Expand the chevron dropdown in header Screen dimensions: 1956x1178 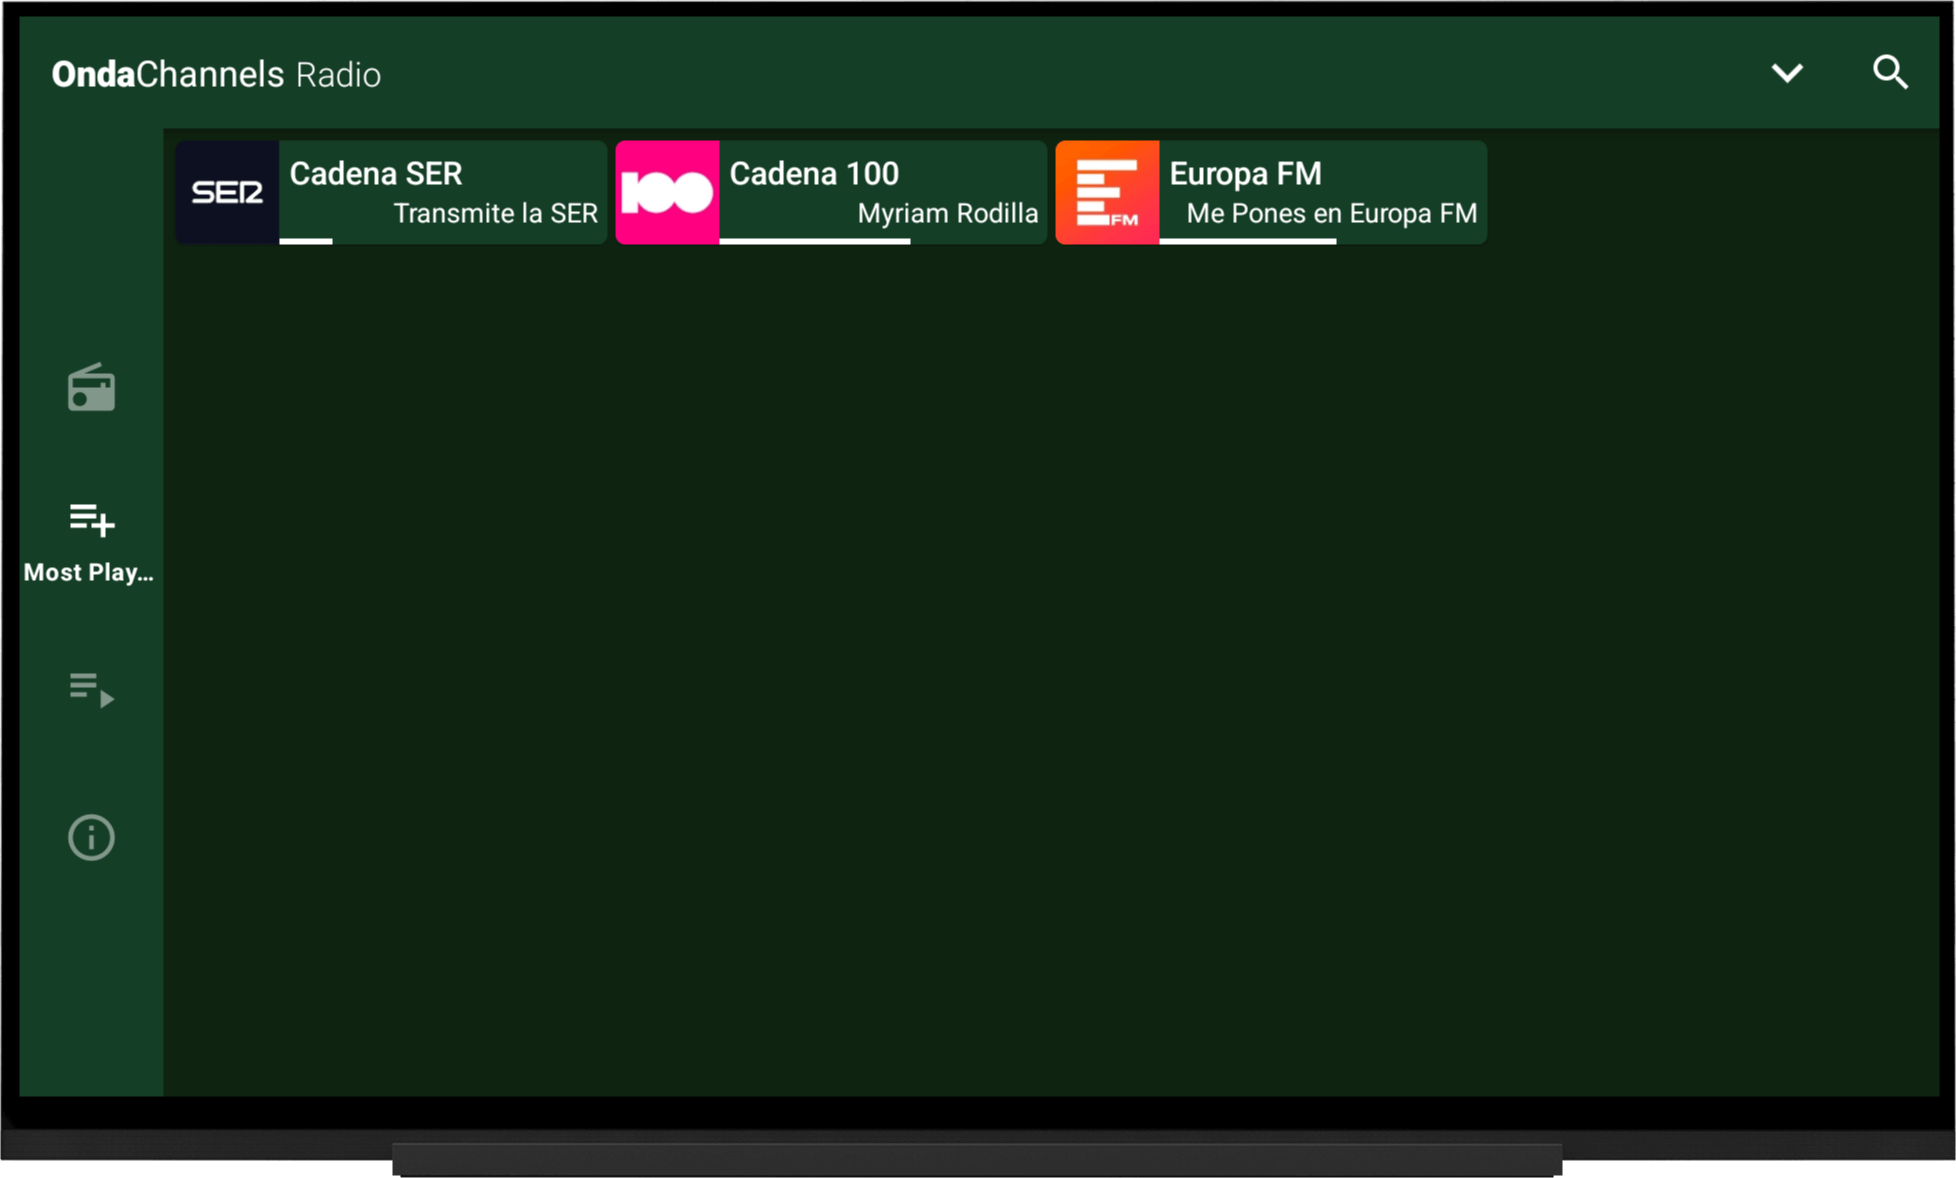pyautogui.click(x=1787, y=73)
